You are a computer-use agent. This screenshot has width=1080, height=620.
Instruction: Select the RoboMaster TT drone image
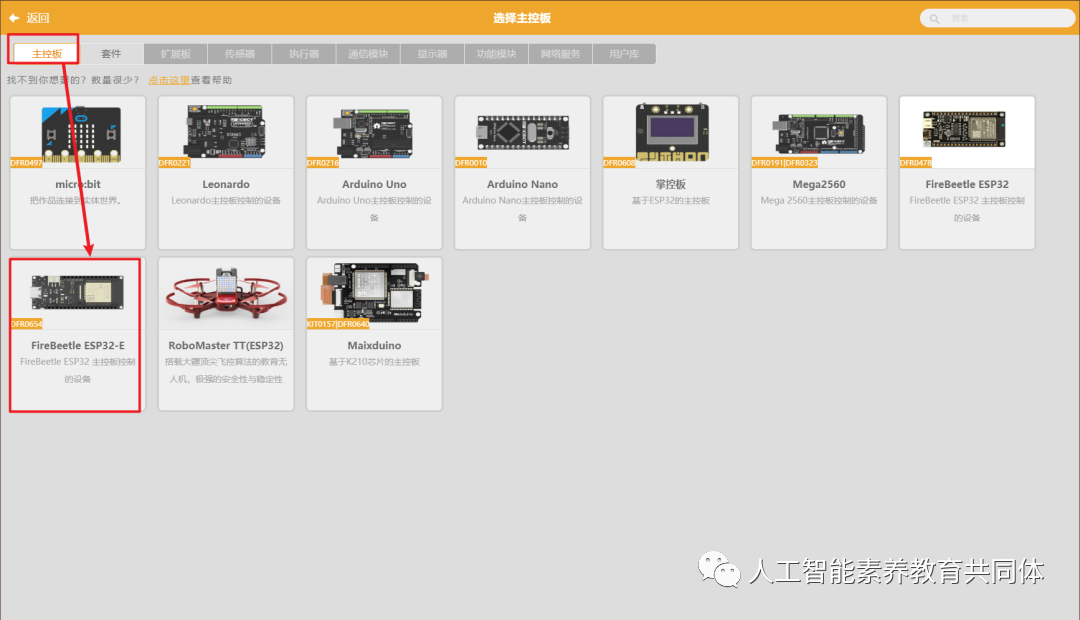226,292
